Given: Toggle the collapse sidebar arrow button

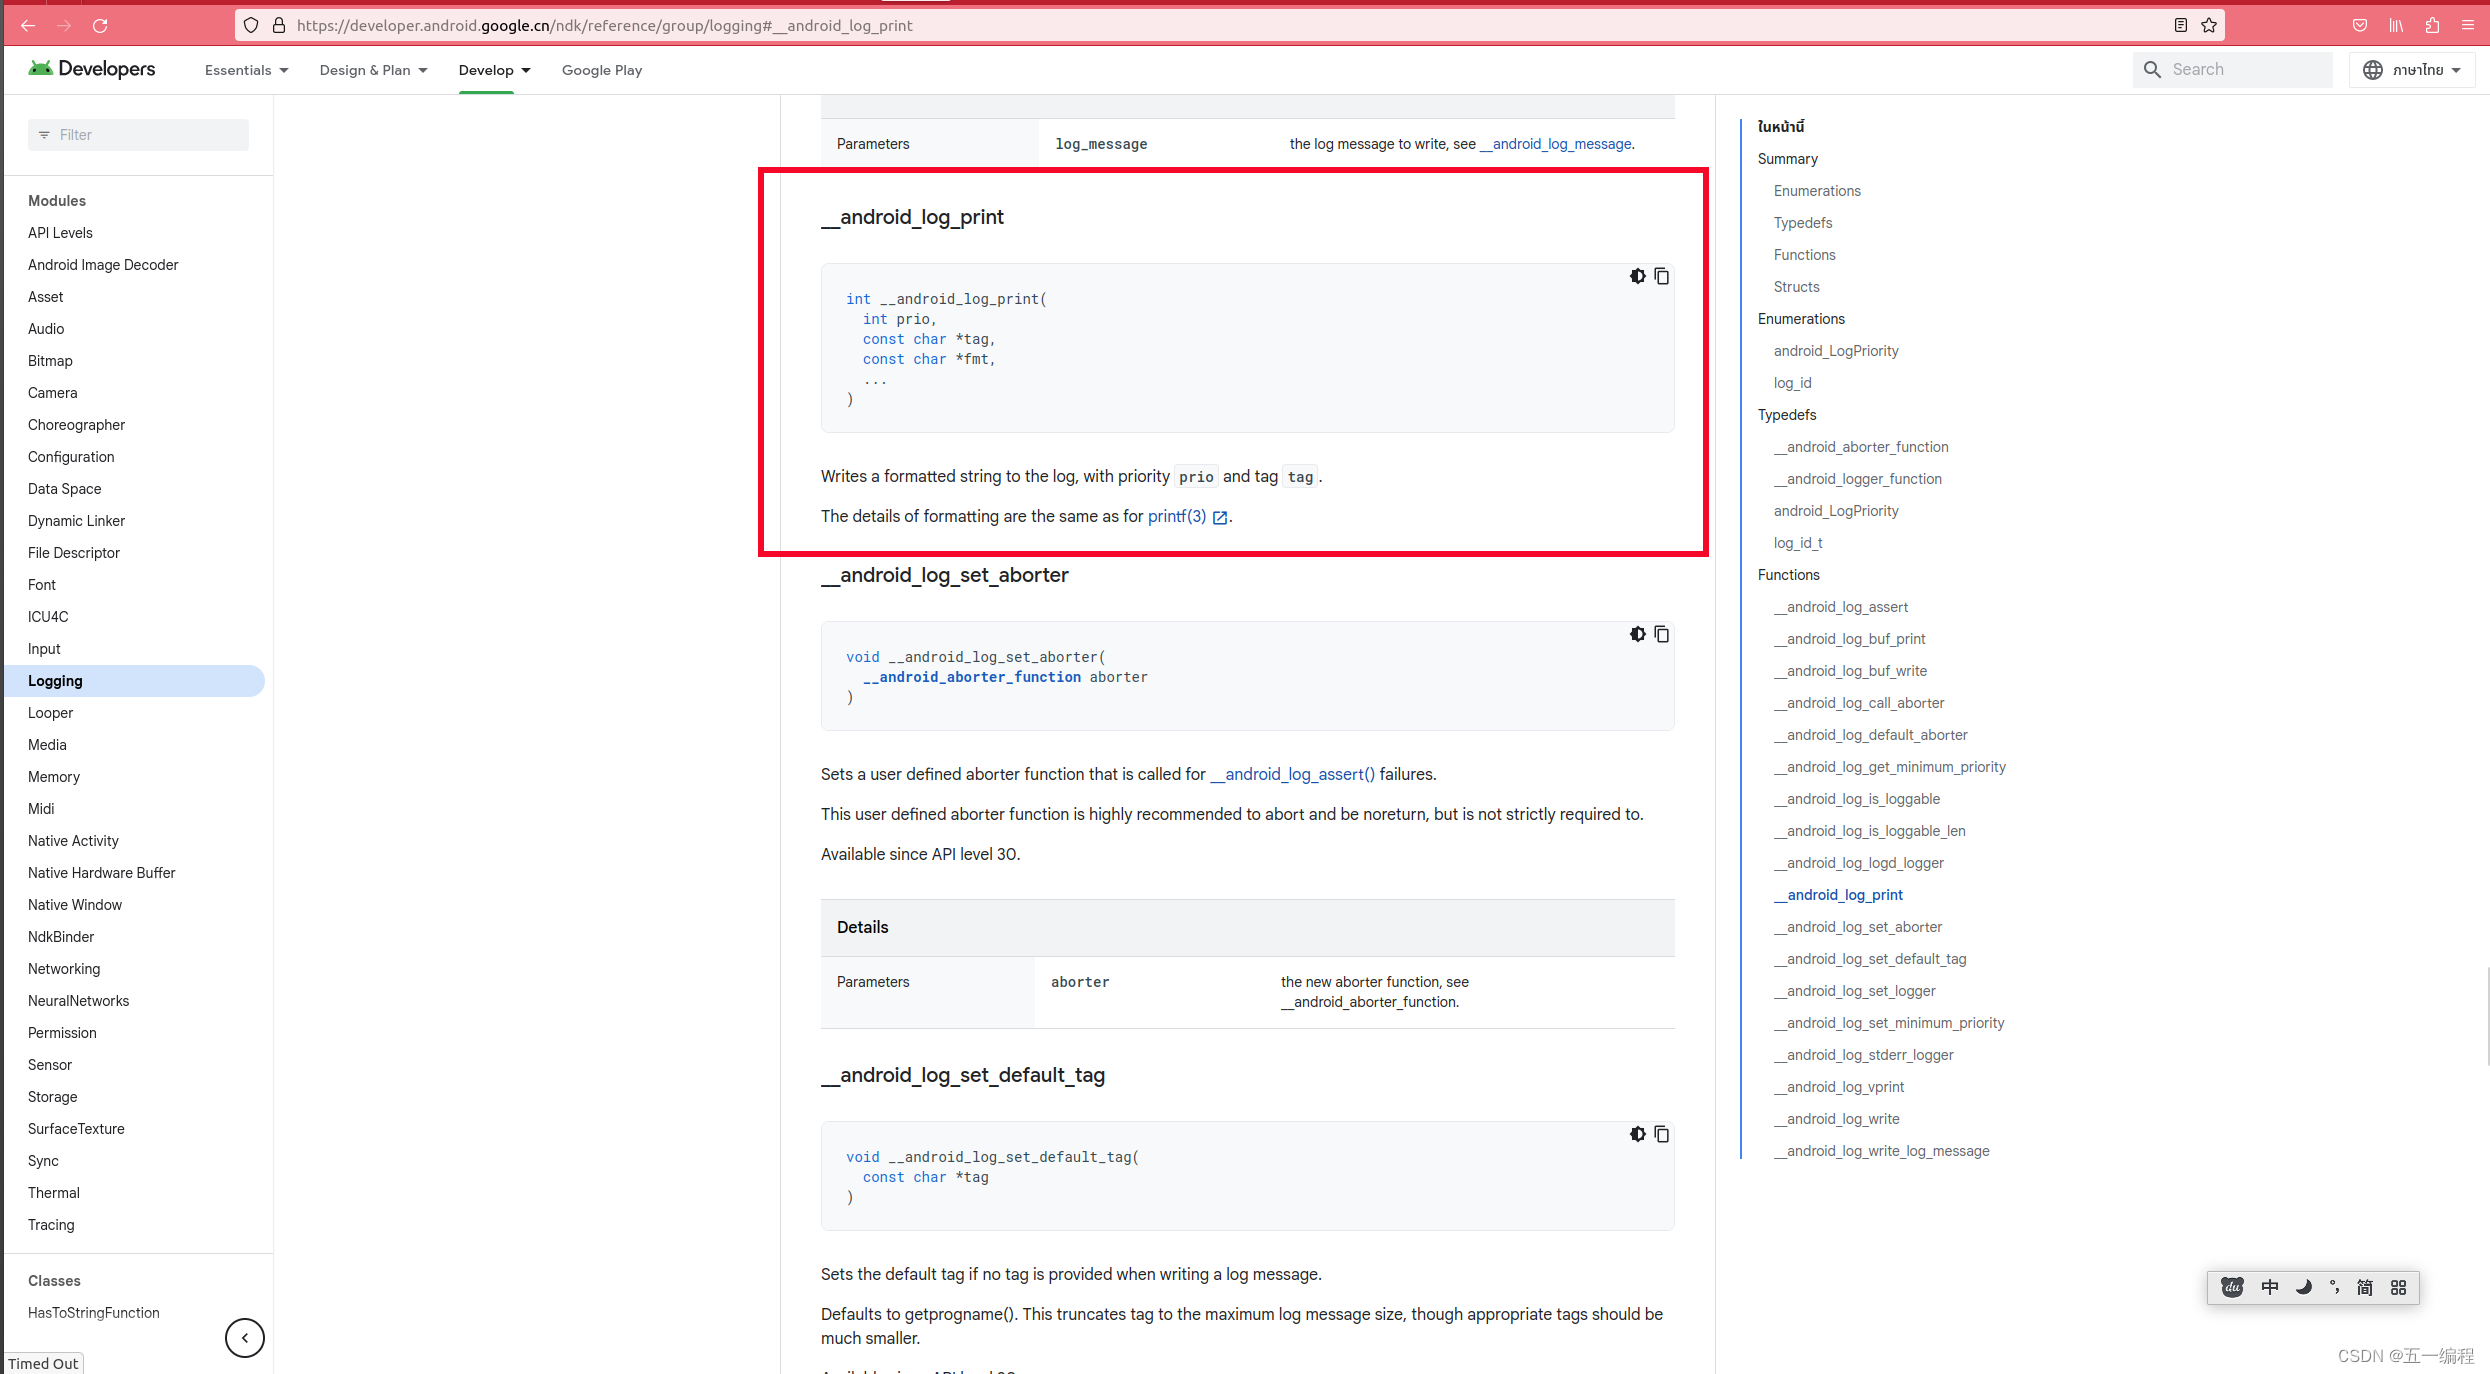Looking at the screenshot, I should coord(244,1337).
